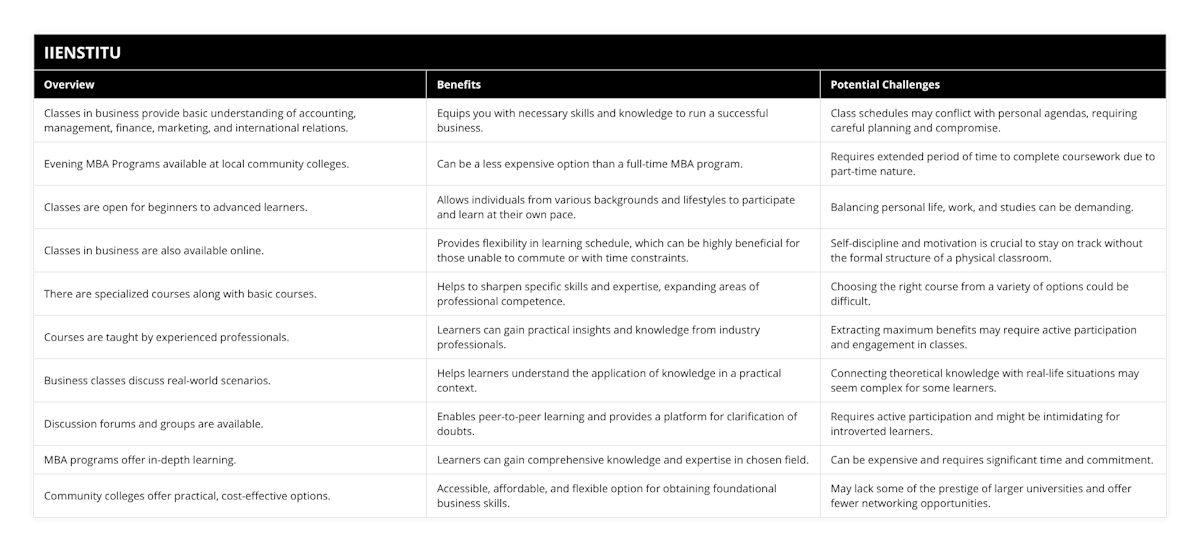The width and height of the screenshot is (1200, 551).
Task: Click the discussion forums and groups cell
Action: coord(230,424)
